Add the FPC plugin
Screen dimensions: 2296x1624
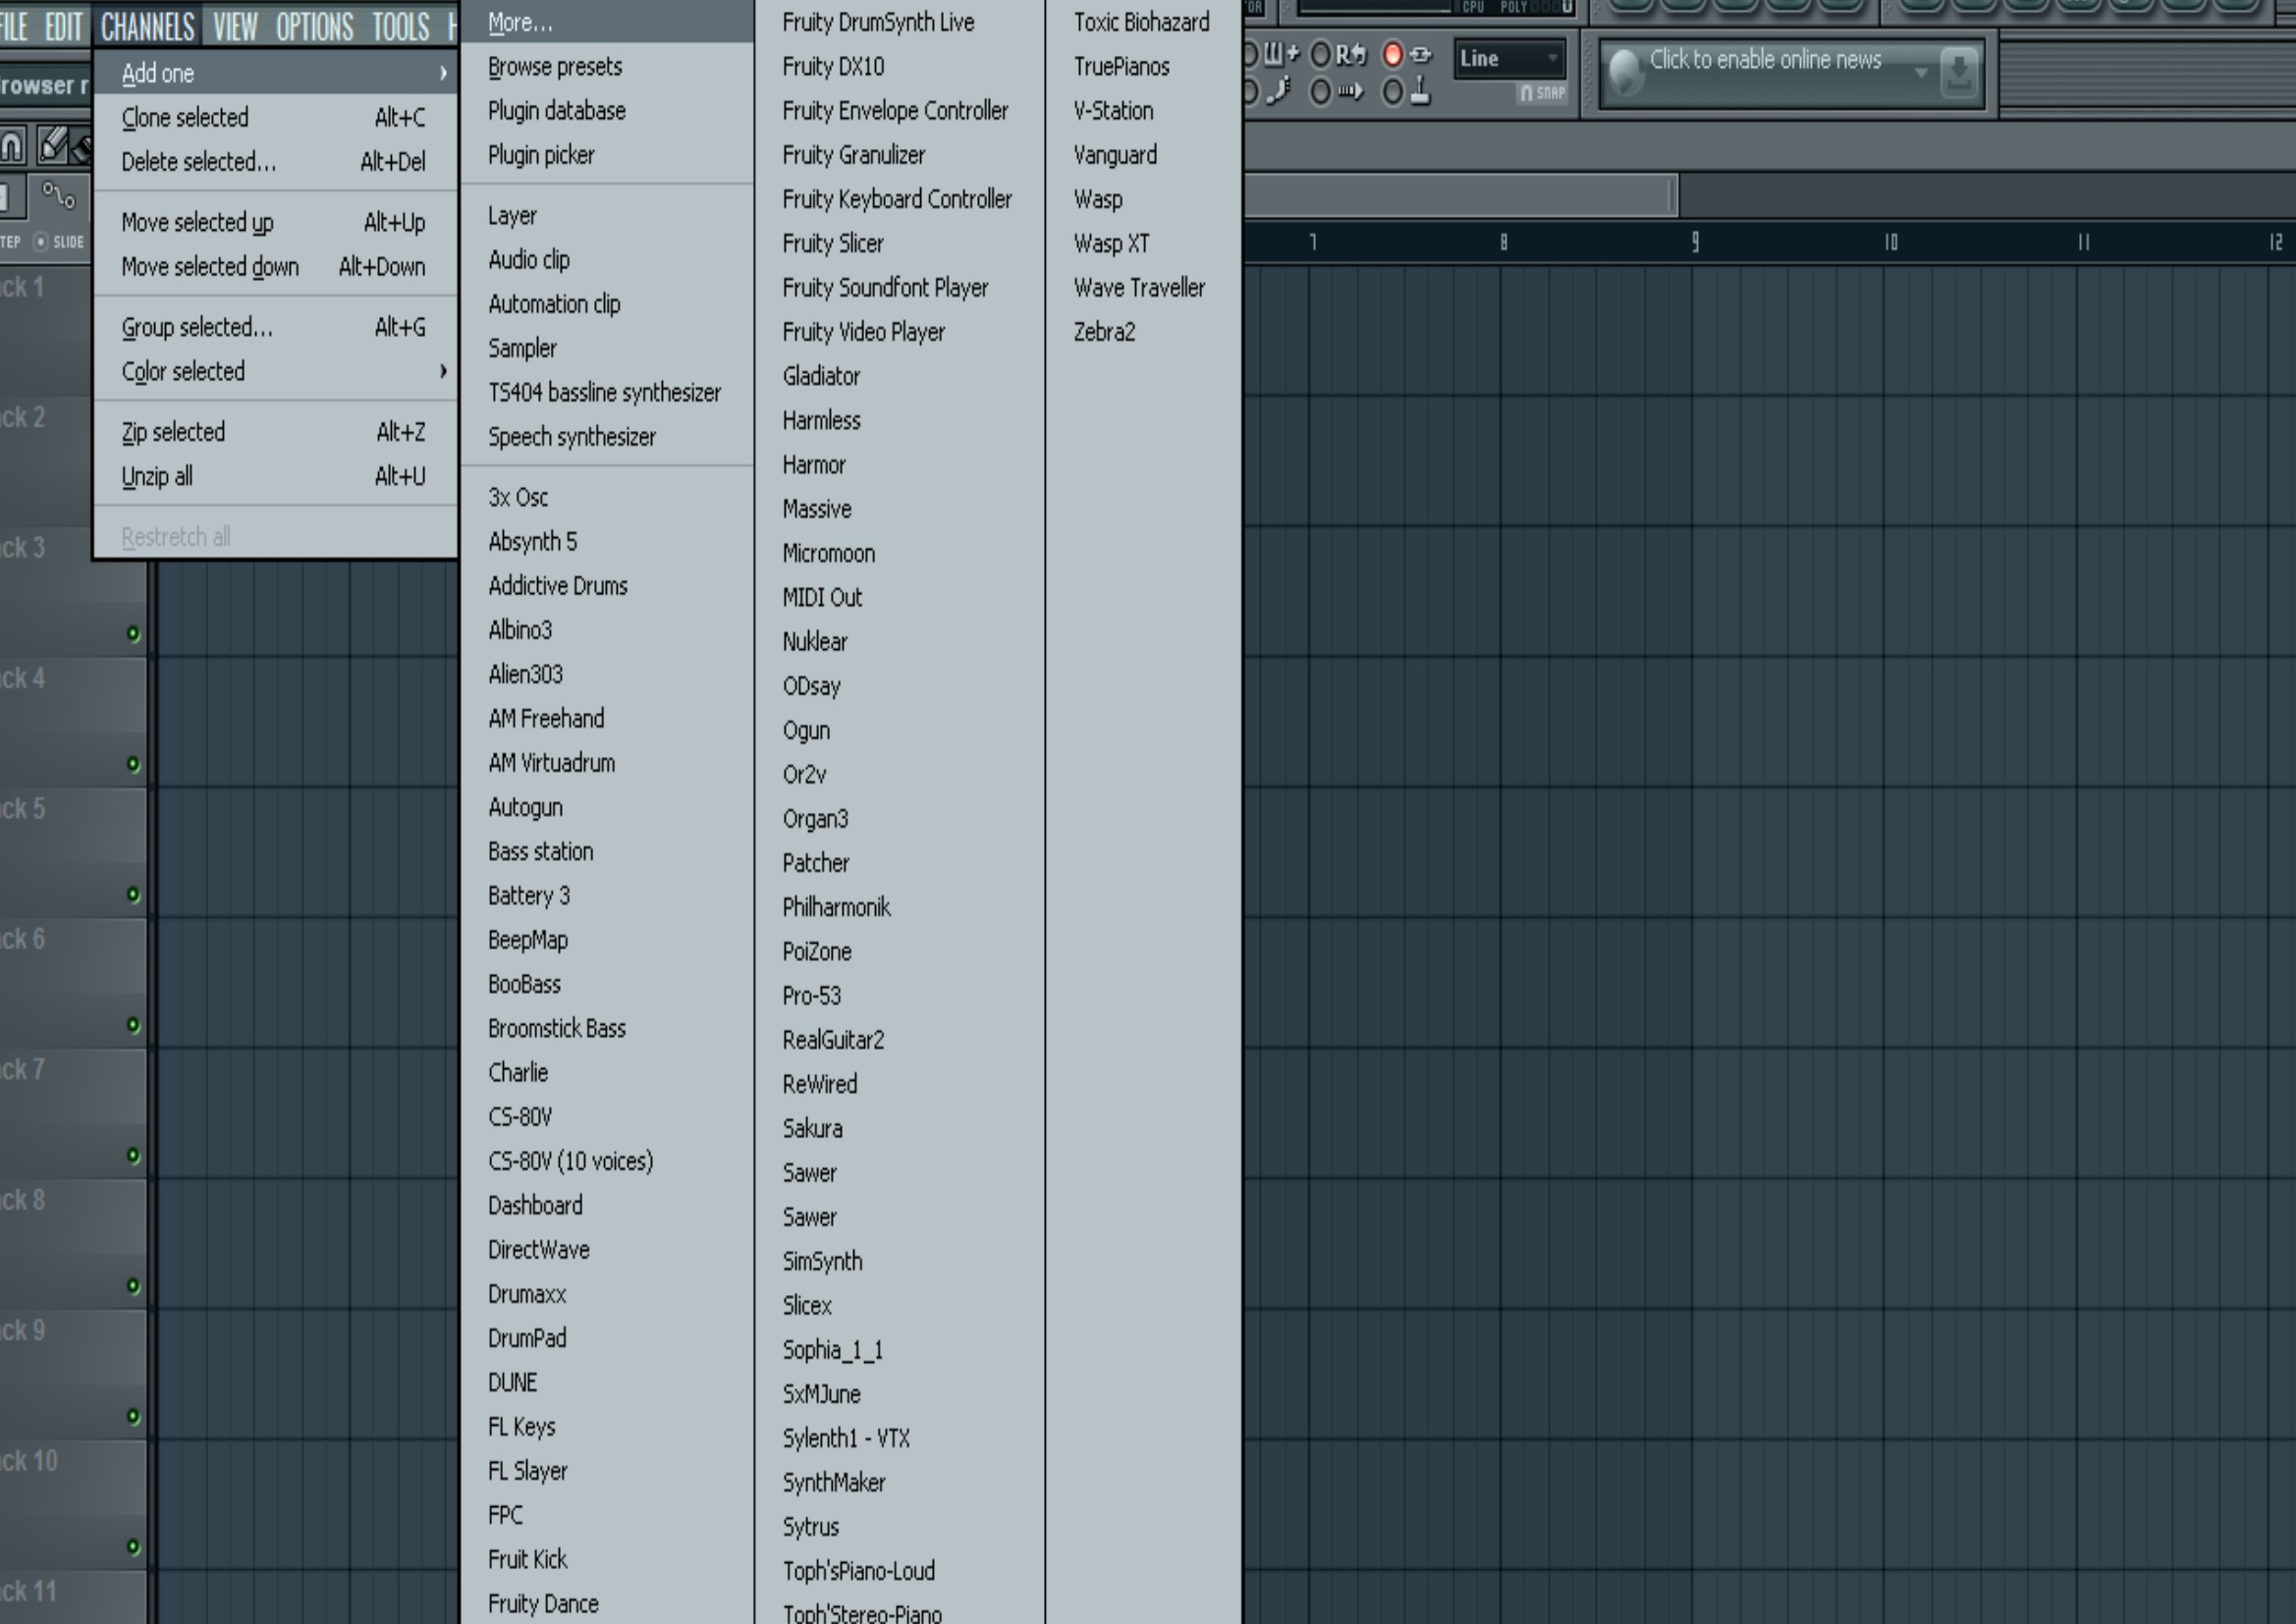click(608, 1514)
